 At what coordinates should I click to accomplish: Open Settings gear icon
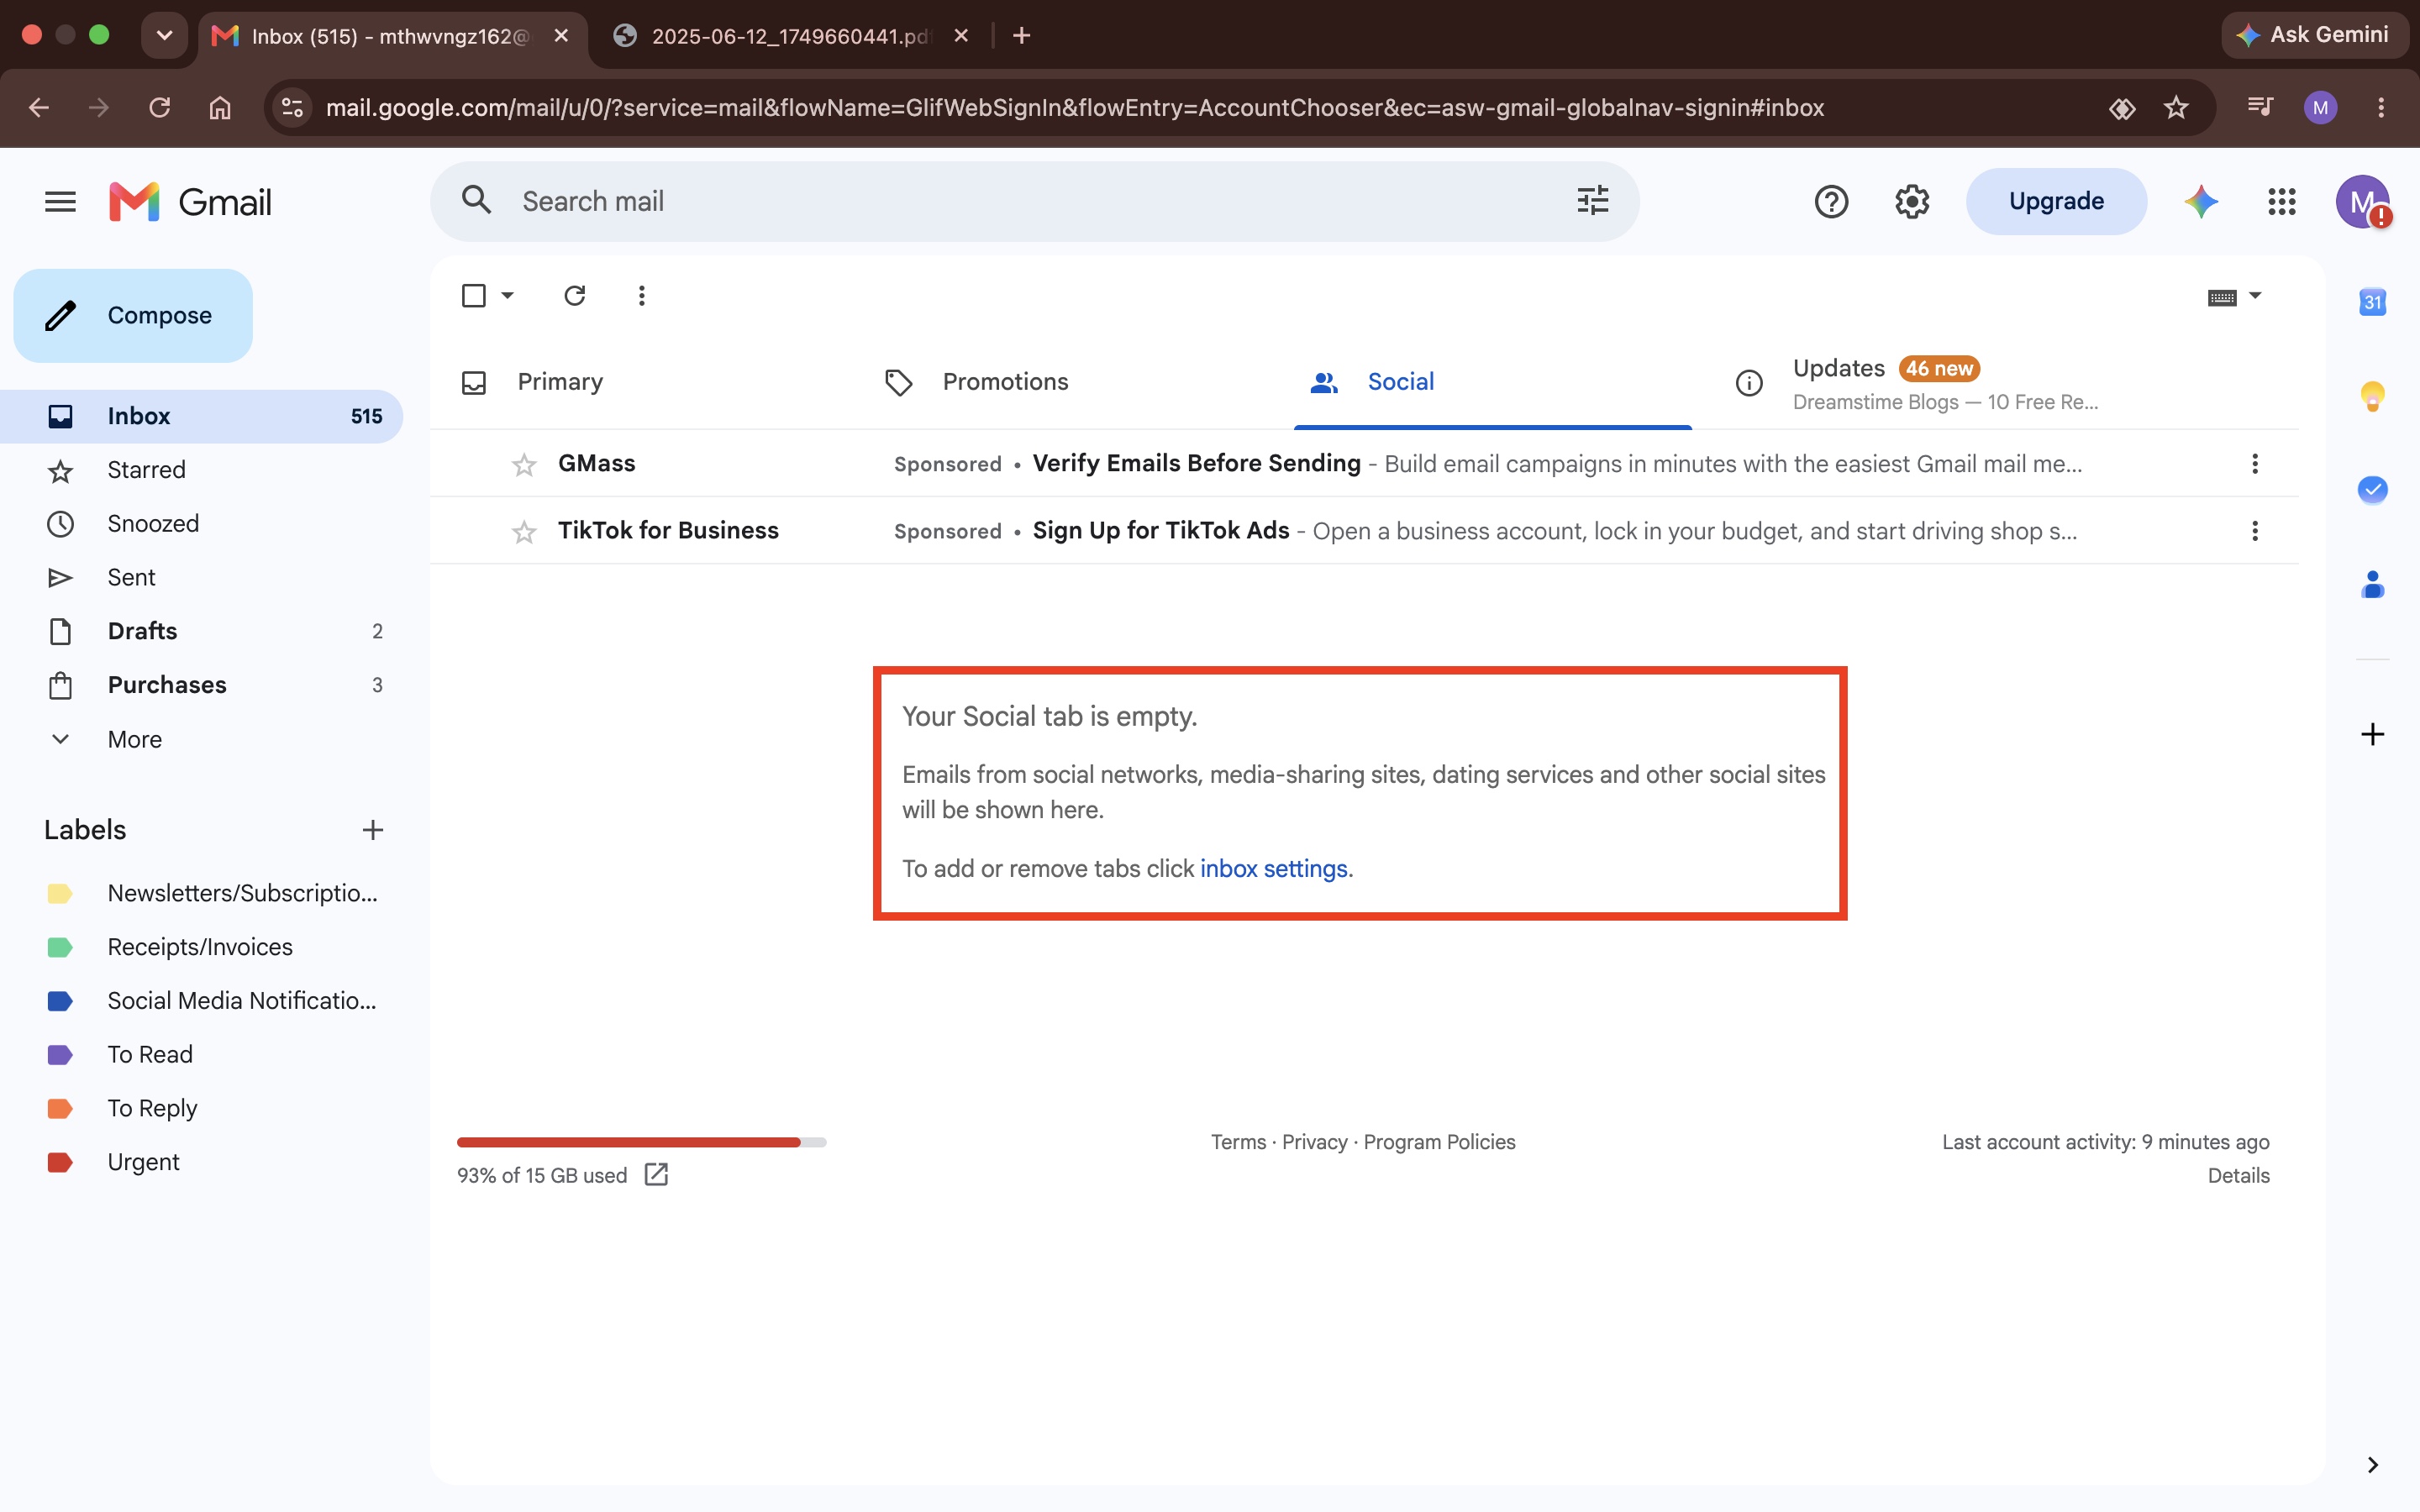pos(1912,202)
